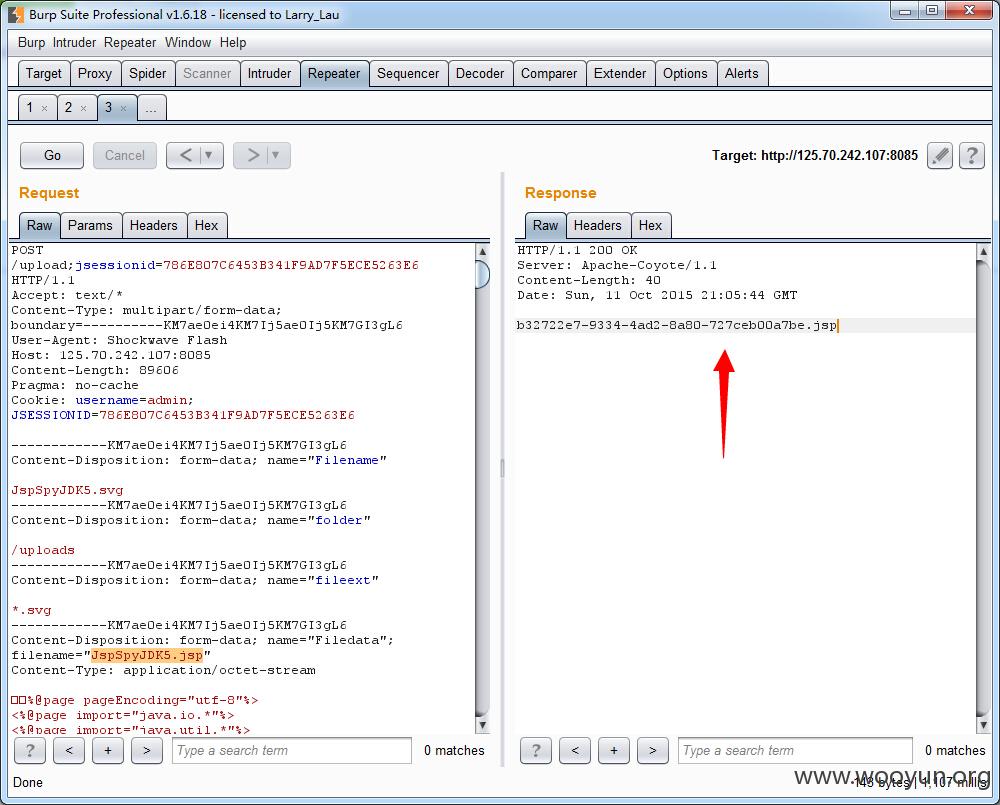Click the Target URL label text
The height and width of the screenshot is (805, 1000).
click(x=815, y=156)
